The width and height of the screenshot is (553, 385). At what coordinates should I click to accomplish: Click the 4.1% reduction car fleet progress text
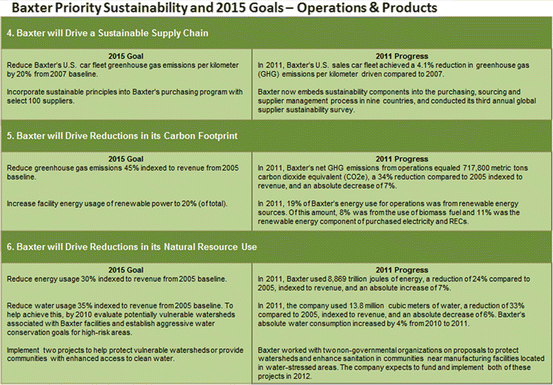tap(394, 70)
